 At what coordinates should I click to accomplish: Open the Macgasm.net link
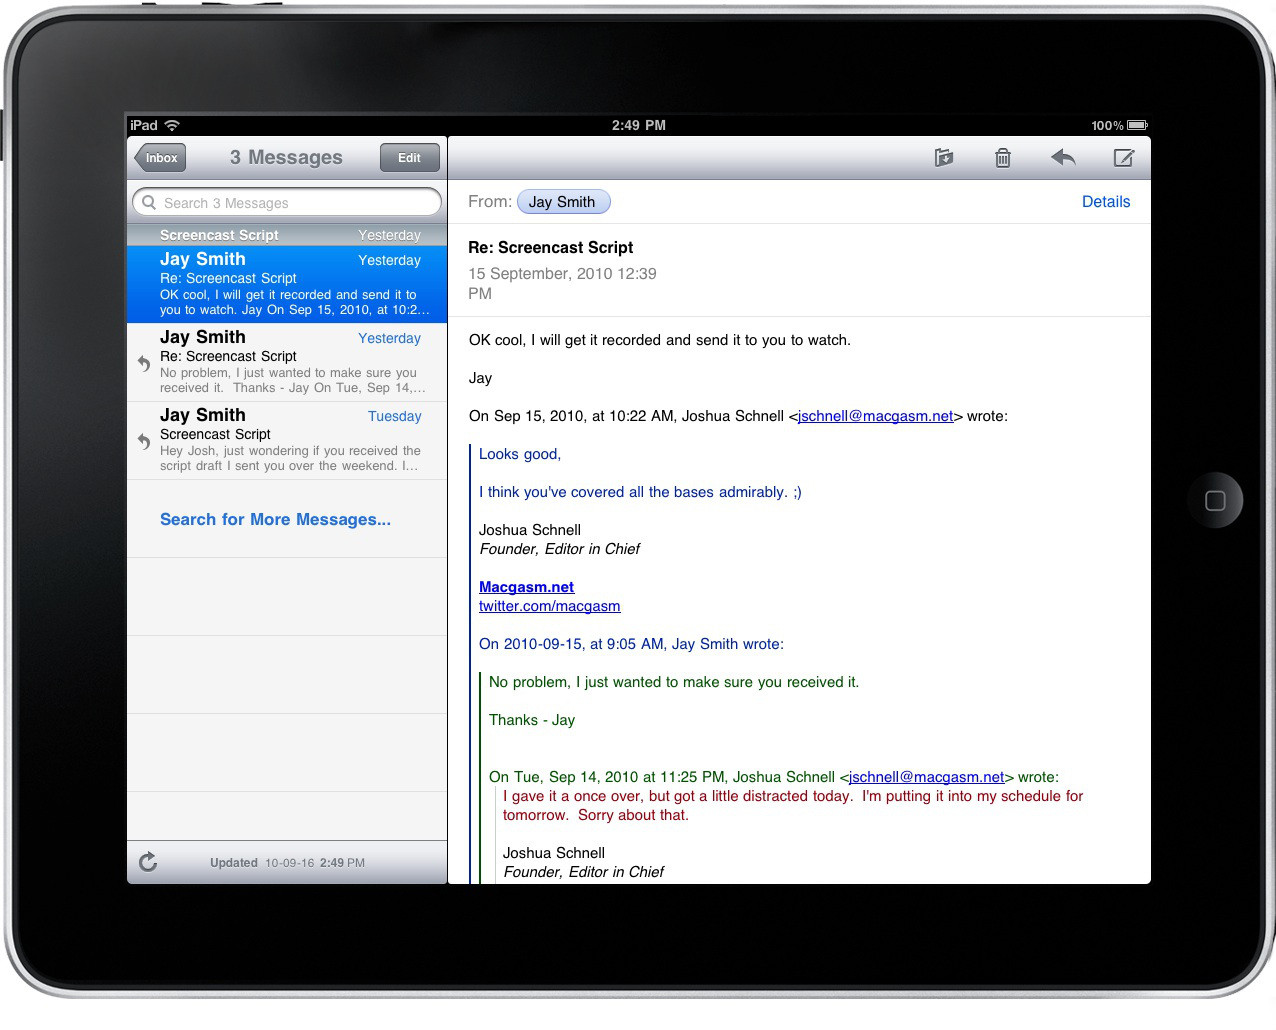pos(526,587)
